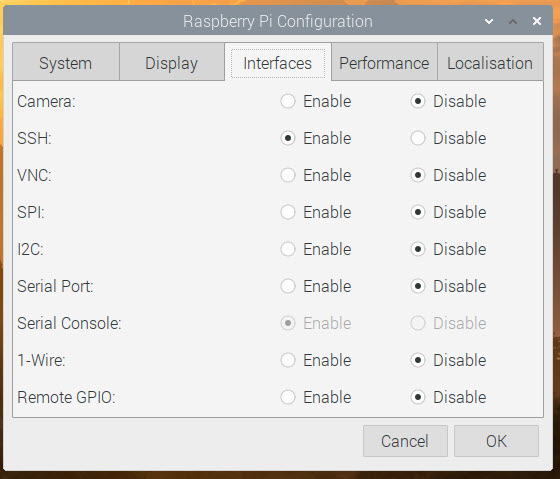
Task: Go to the Performance tab
Action: click(384, 62)
